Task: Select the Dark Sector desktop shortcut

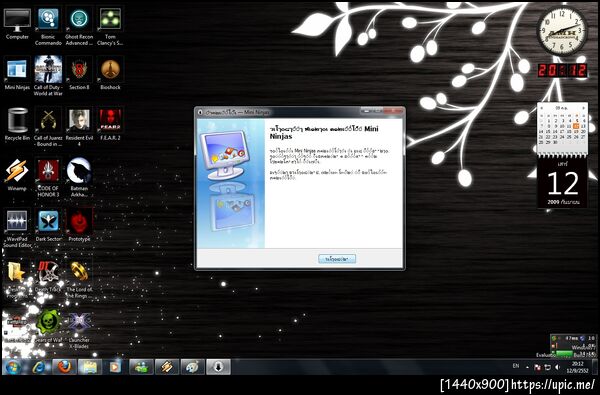Action: (x=48, y=226)
